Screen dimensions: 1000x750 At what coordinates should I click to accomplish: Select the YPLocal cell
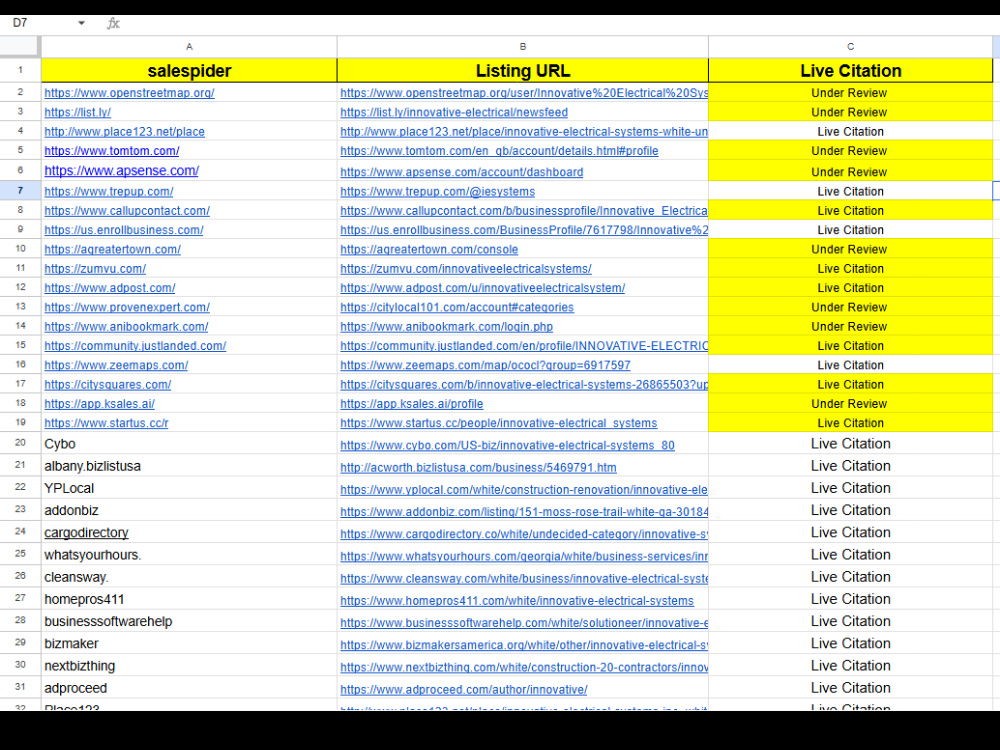coord(189,489)
